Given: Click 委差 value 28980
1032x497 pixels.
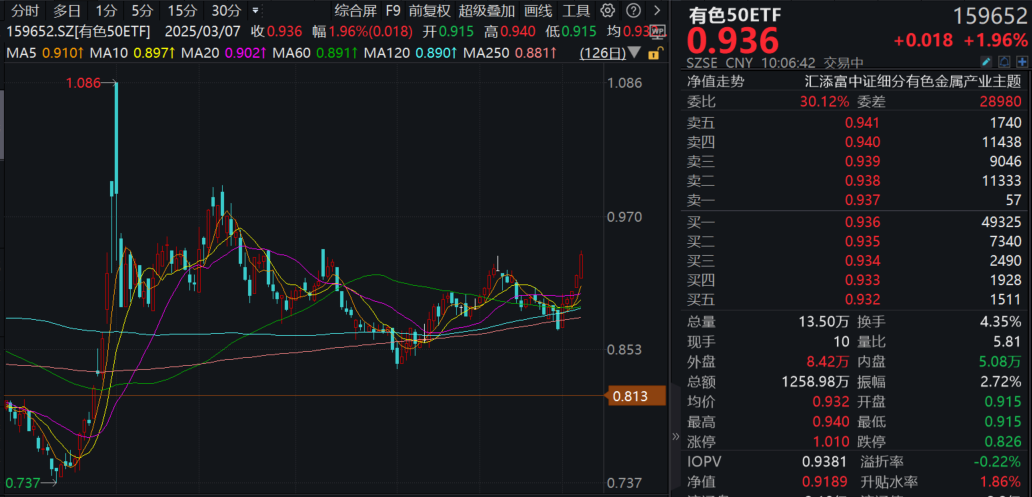Looking at the screenshot, I should 1000,101.
